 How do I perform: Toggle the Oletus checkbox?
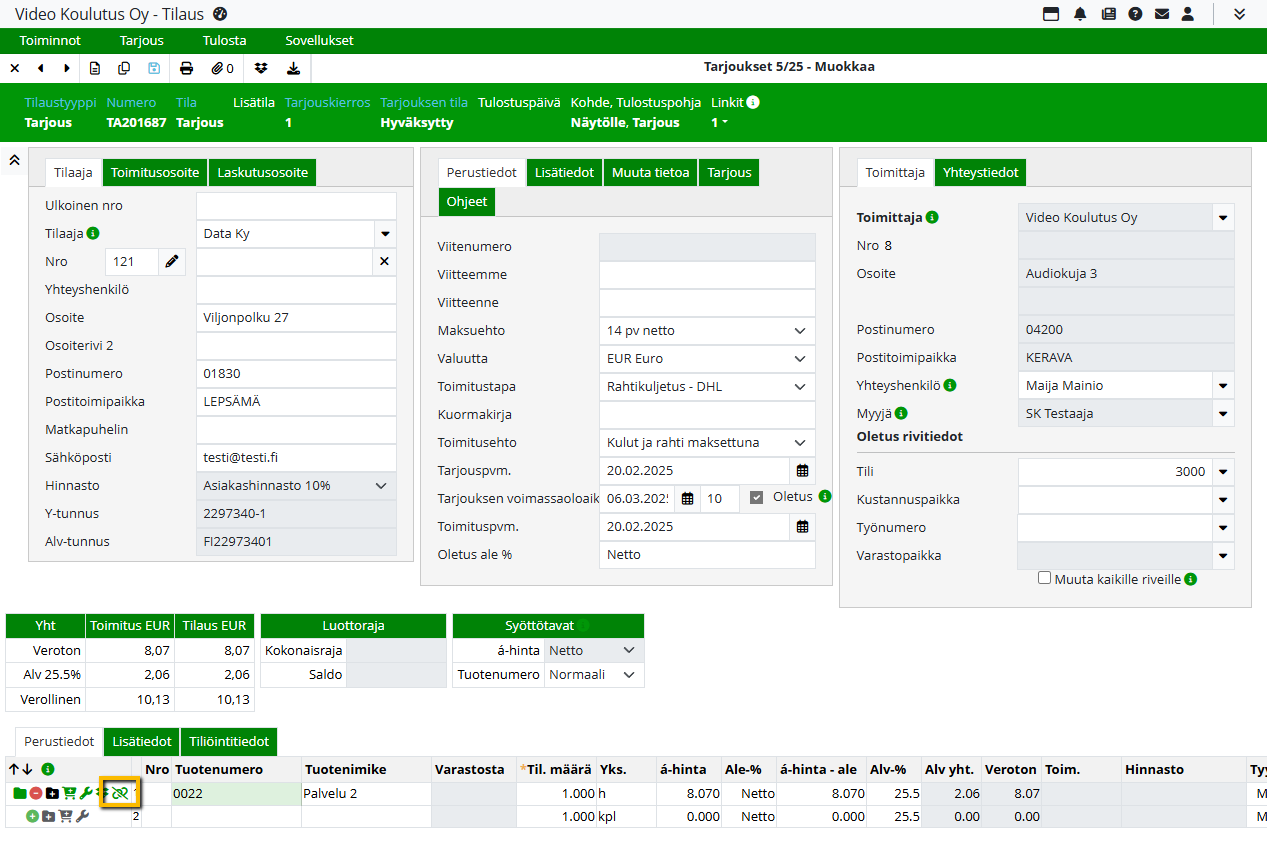756,497
